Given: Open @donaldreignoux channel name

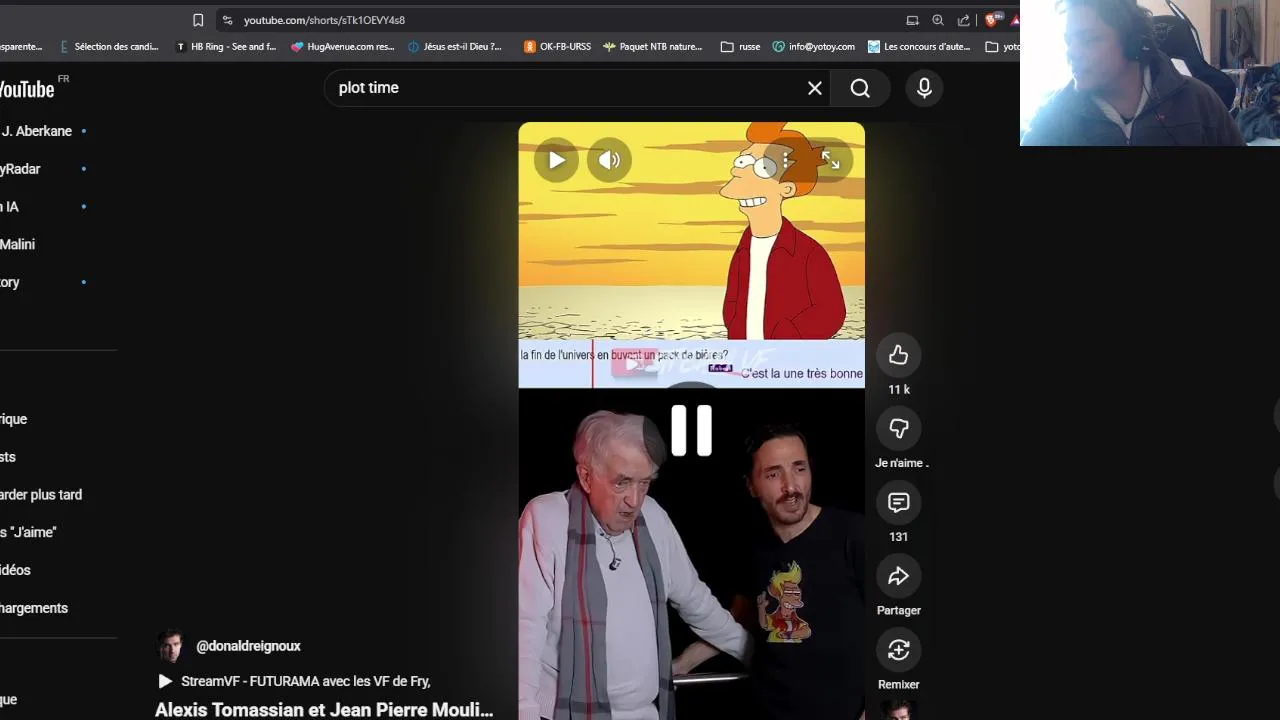Looking at the screenshot, I should coord(248,646).
